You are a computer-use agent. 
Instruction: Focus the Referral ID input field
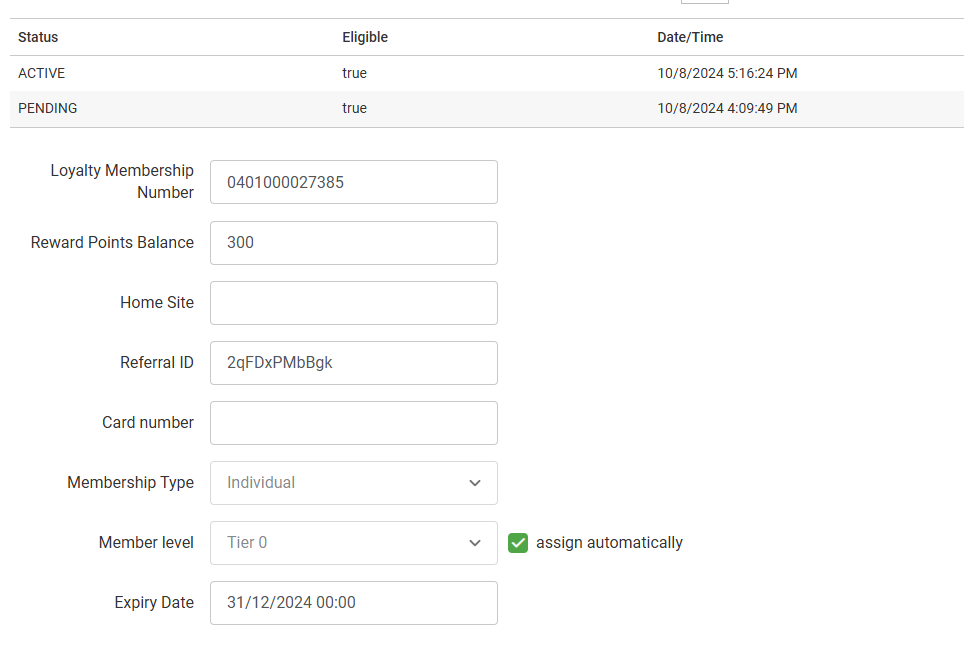pyautogui.click(x=353, y=363)
